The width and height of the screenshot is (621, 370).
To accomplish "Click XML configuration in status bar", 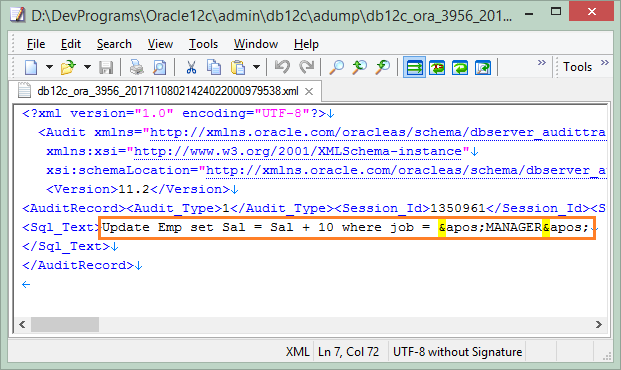I will (297, 352).
